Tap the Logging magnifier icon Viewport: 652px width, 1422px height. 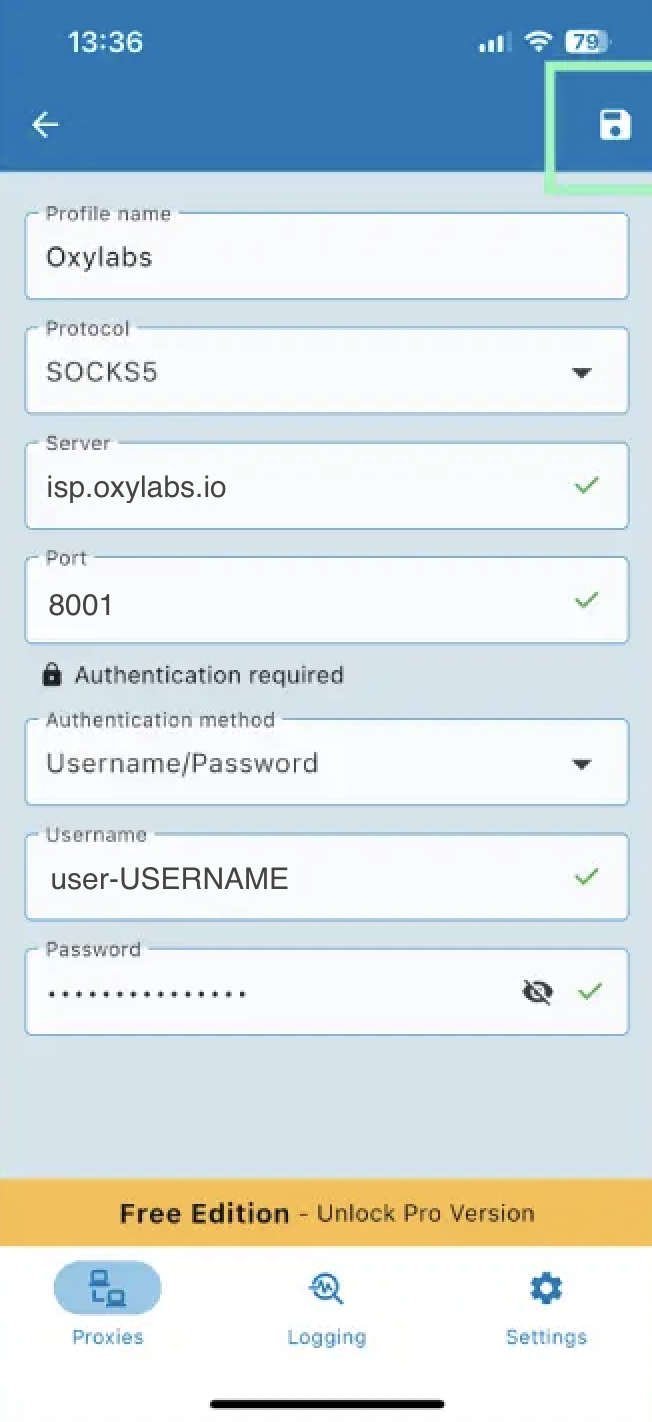point(326,1288)
